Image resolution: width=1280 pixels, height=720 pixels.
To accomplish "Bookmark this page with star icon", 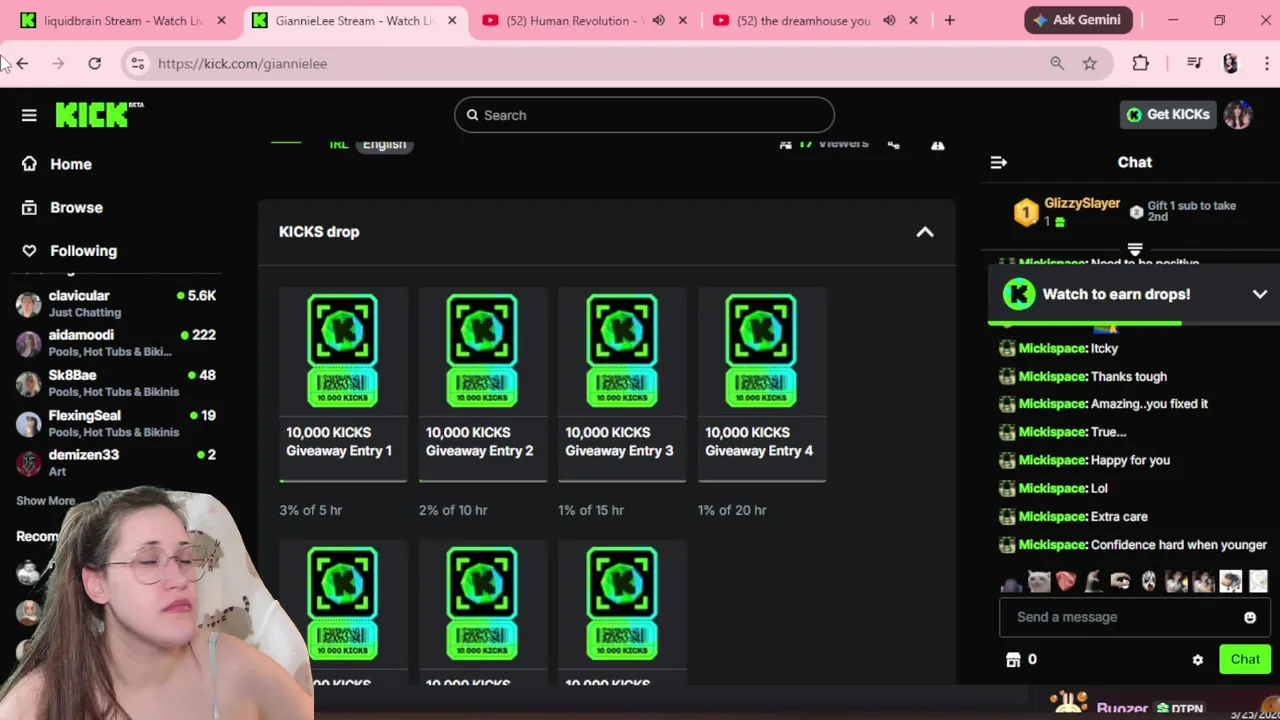I will pyautogui.click(x=1090, y=63).
